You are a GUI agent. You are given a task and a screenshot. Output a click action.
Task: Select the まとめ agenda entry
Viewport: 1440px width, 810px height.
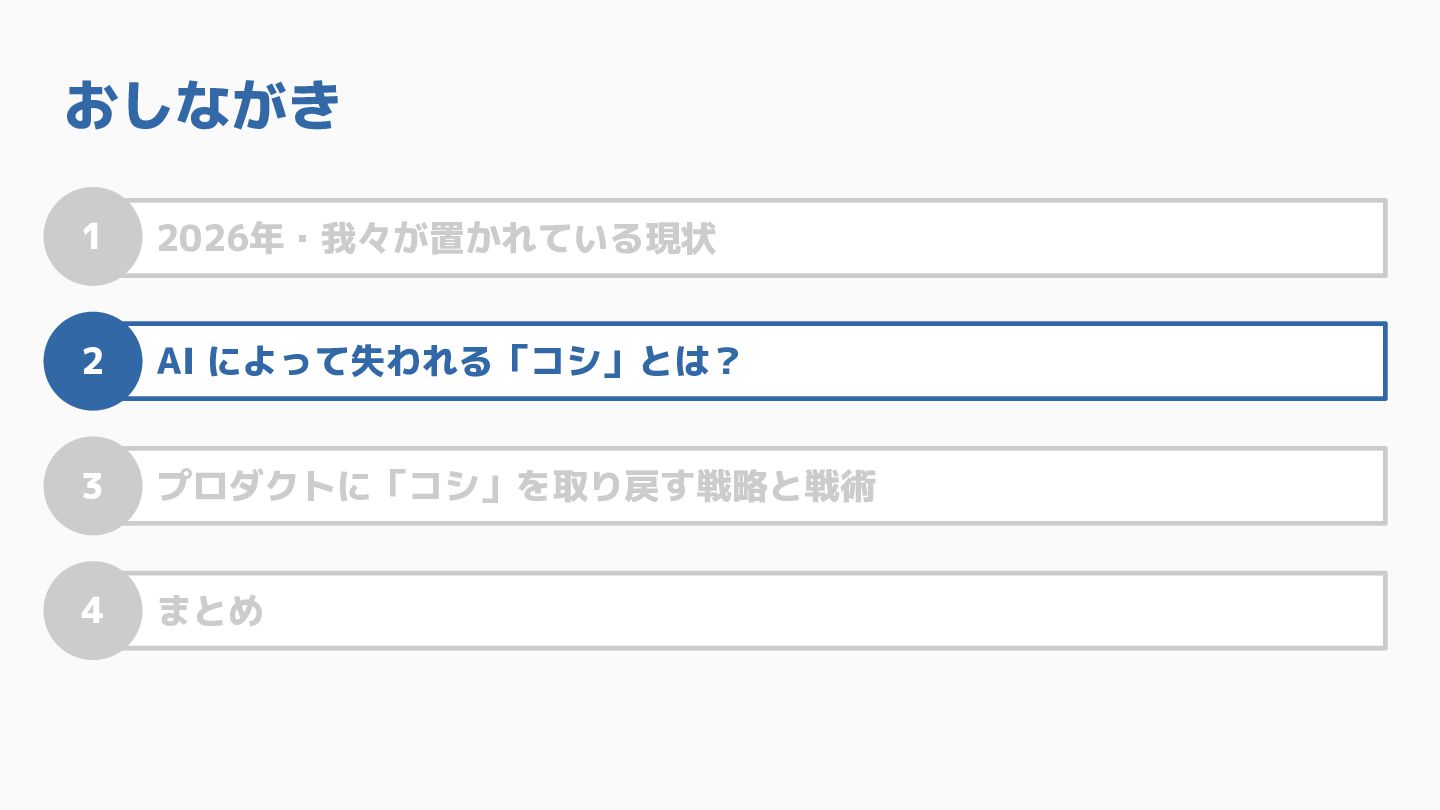click(210, 611)
